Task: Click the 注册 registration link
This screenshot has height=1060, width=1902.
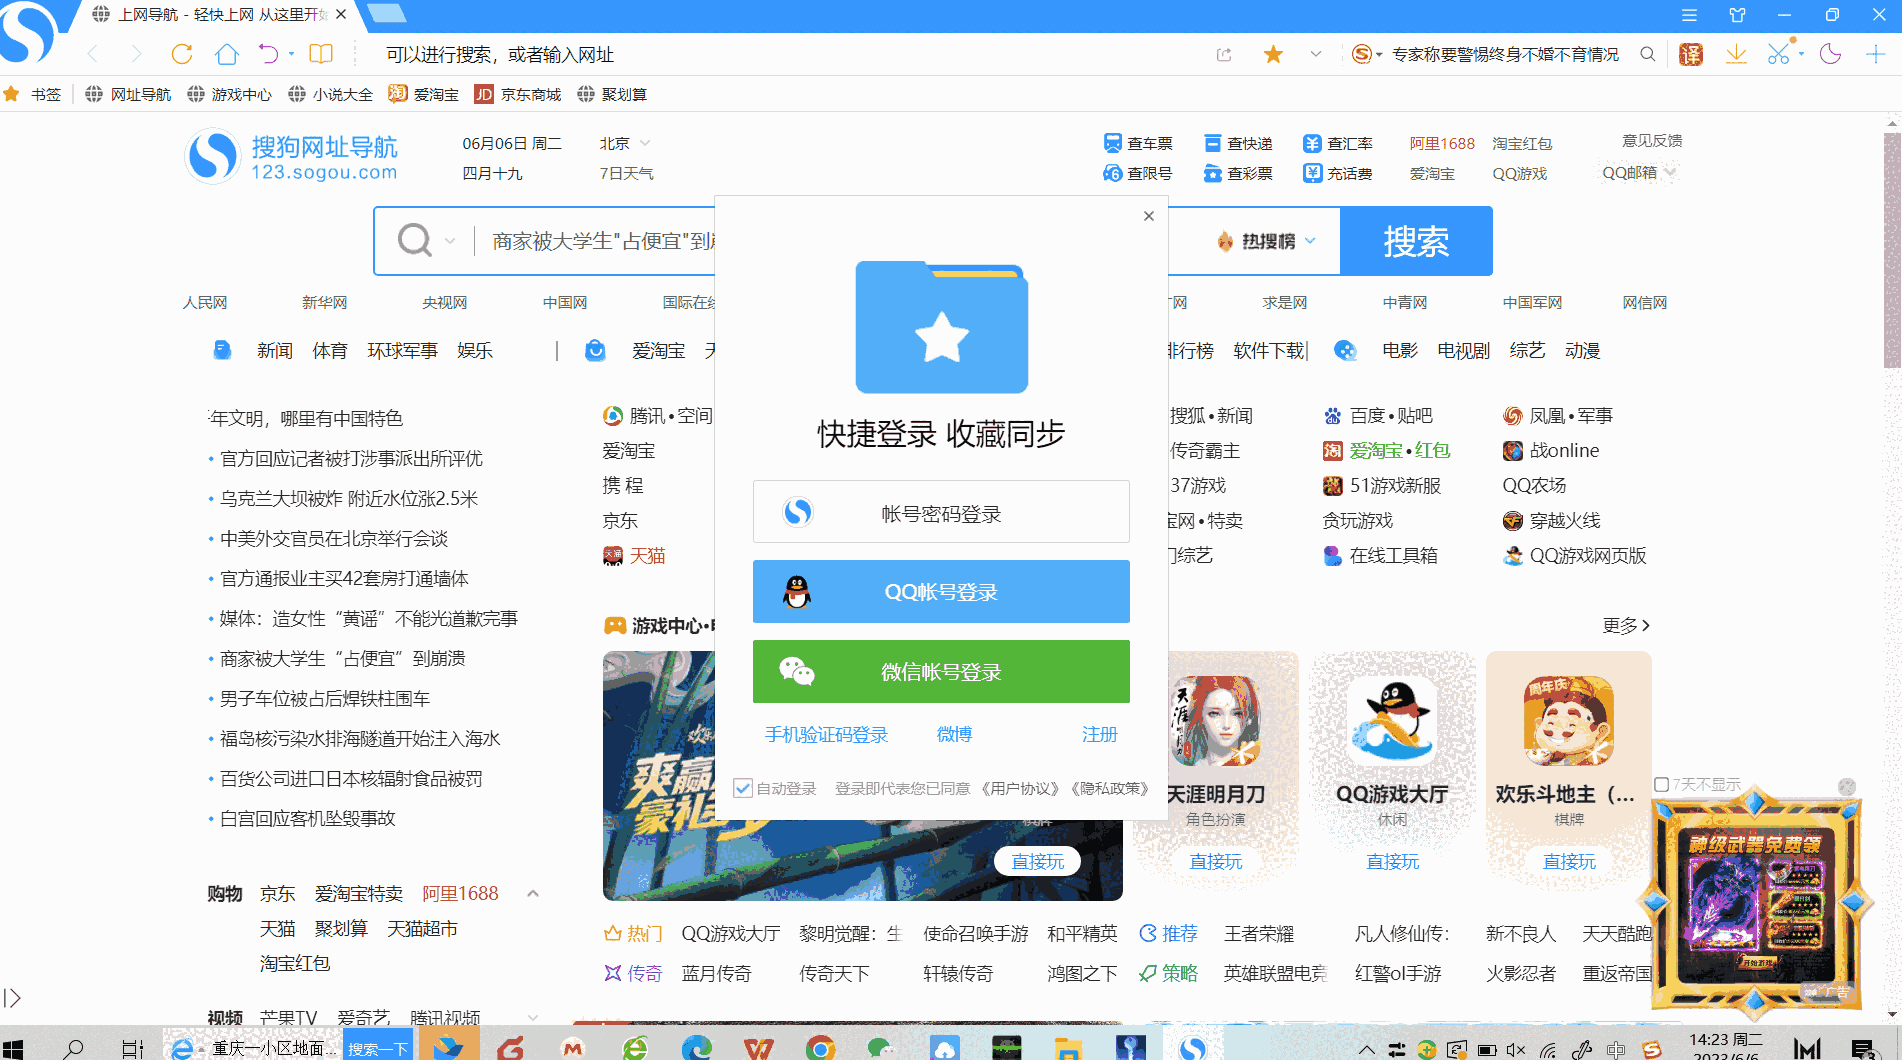Action: tap(1099, 734)
